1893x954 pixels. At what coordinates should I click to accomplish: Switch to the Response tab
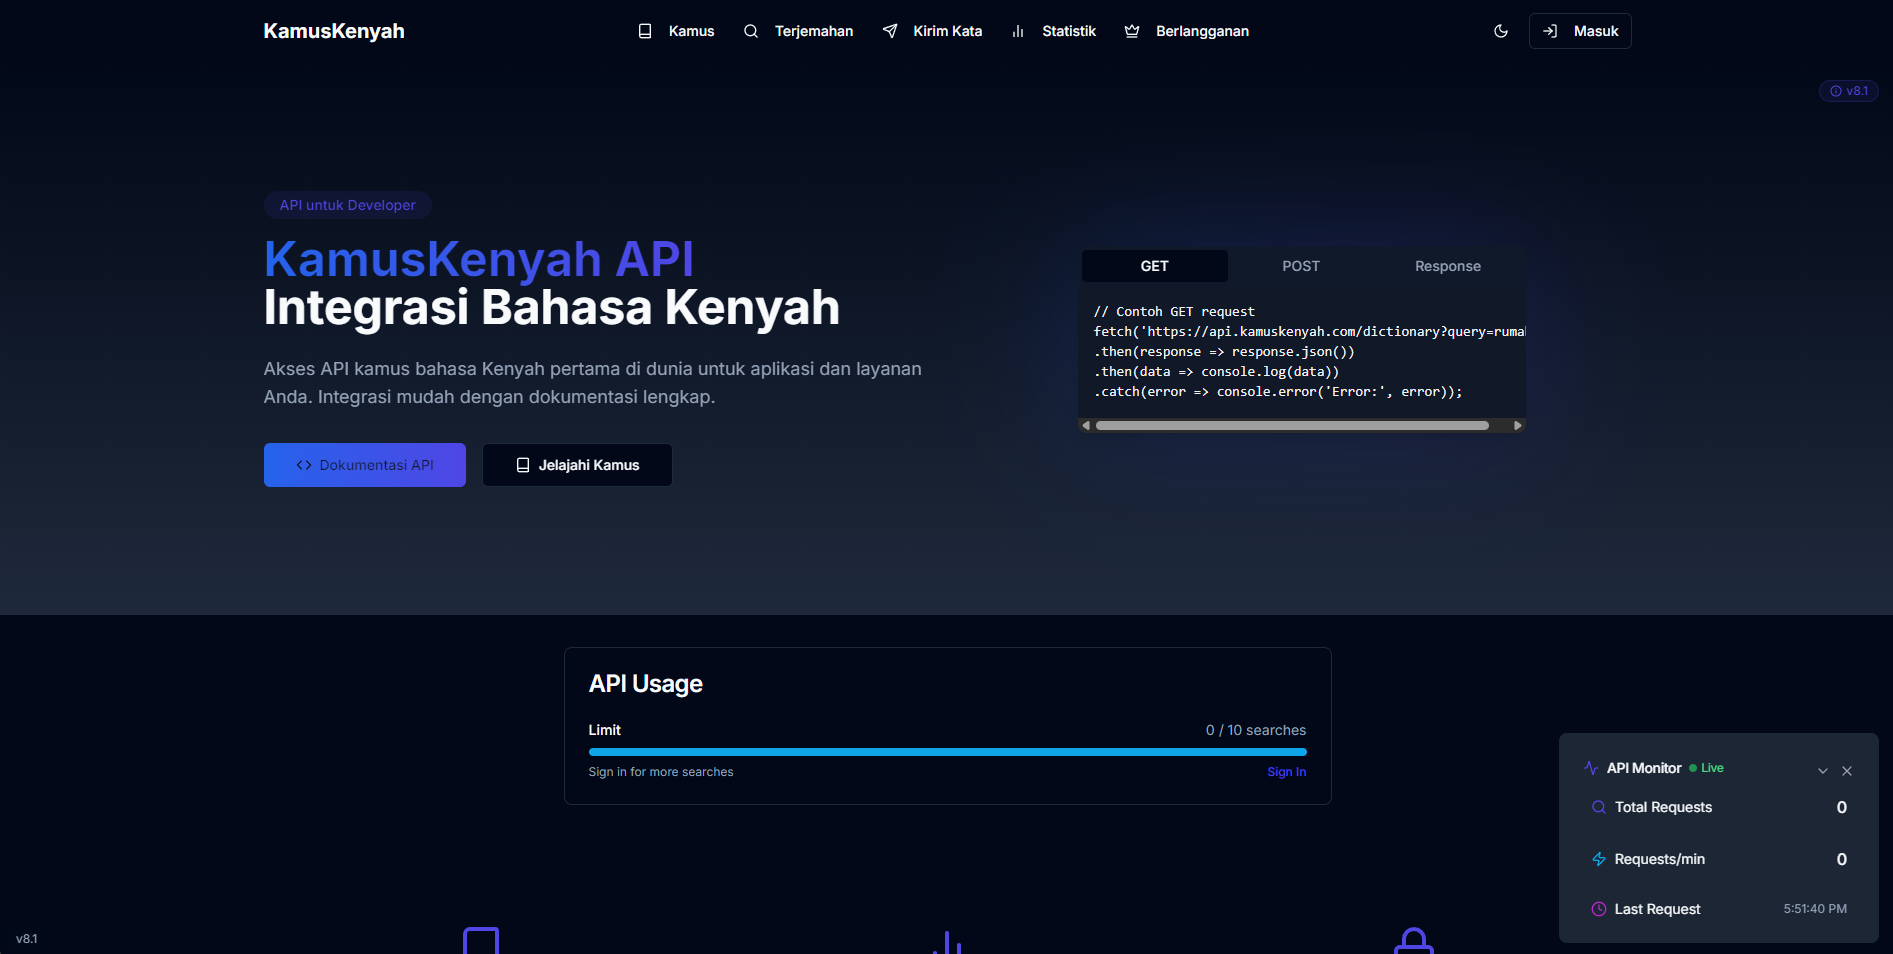1447,266
